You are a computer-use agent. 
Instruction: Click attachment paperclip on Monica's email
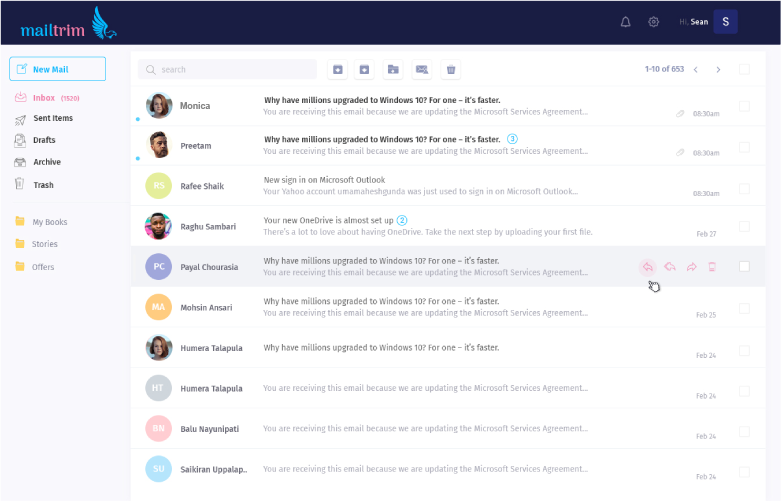(680, 114)
